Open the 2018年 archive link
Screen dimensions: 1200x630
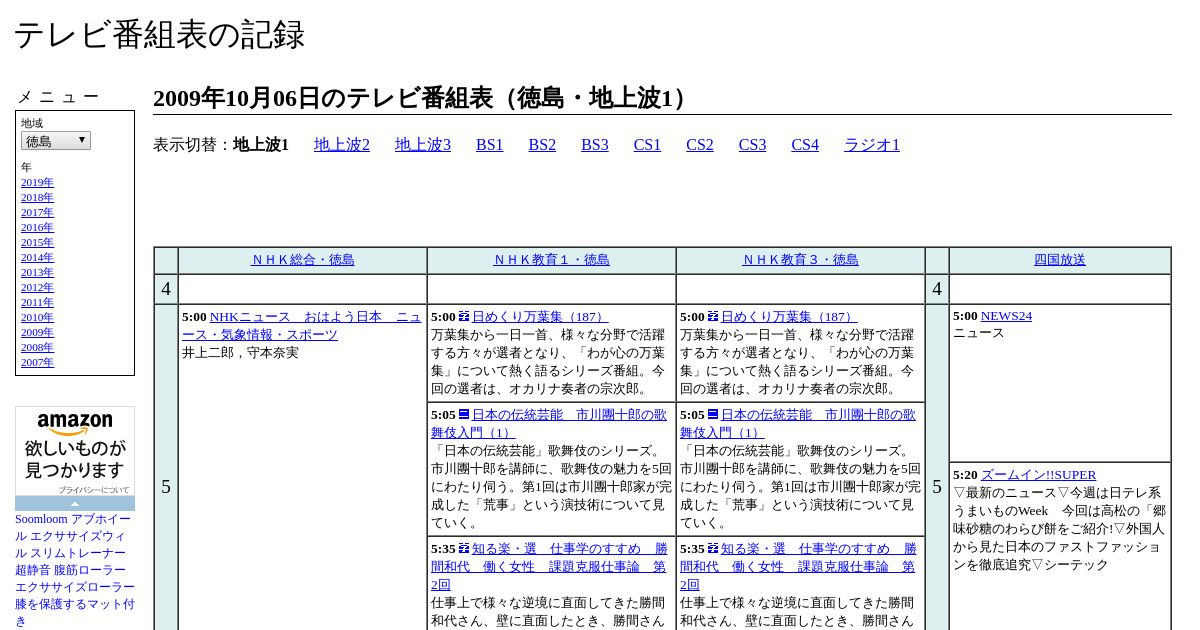[x=37, y=197]
